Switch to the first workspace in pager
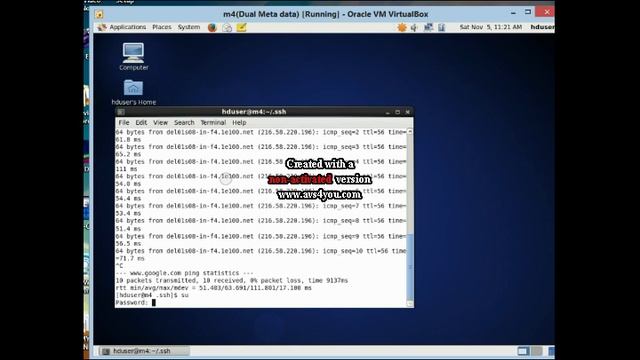 (523, 351)
